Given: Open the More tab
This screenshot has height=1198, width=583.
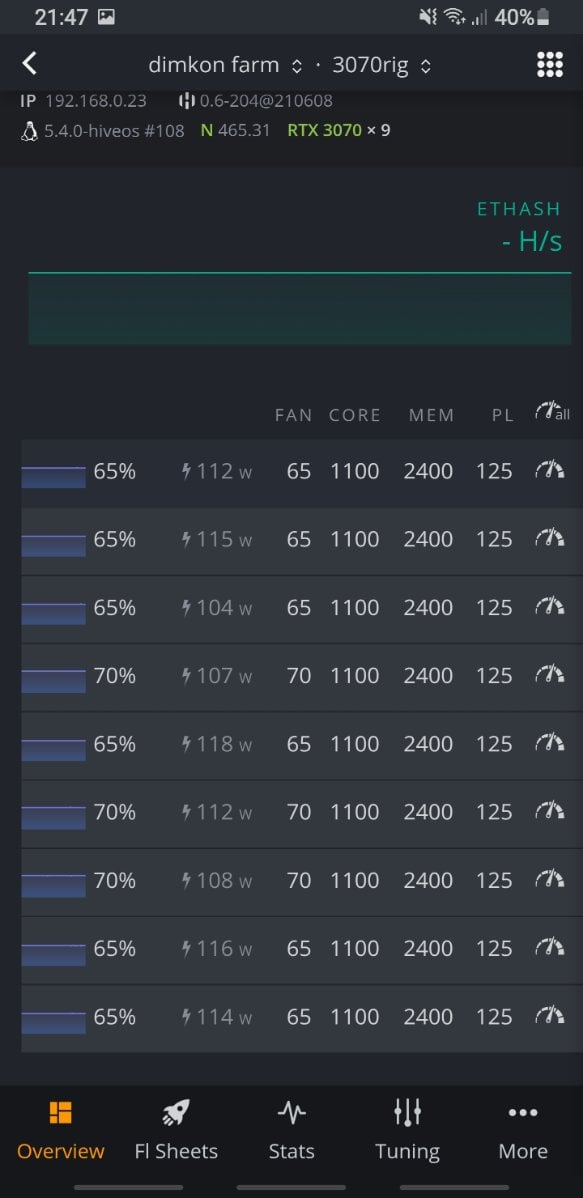Looking at the screenshot, I should coord(523,1131).
